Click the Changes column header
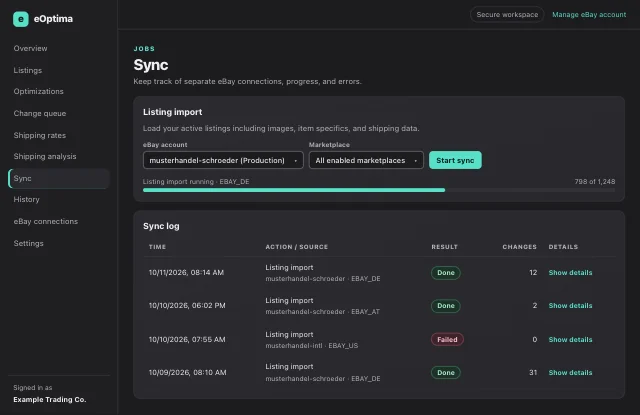640x415 pixels. click(x=520, y=247)
